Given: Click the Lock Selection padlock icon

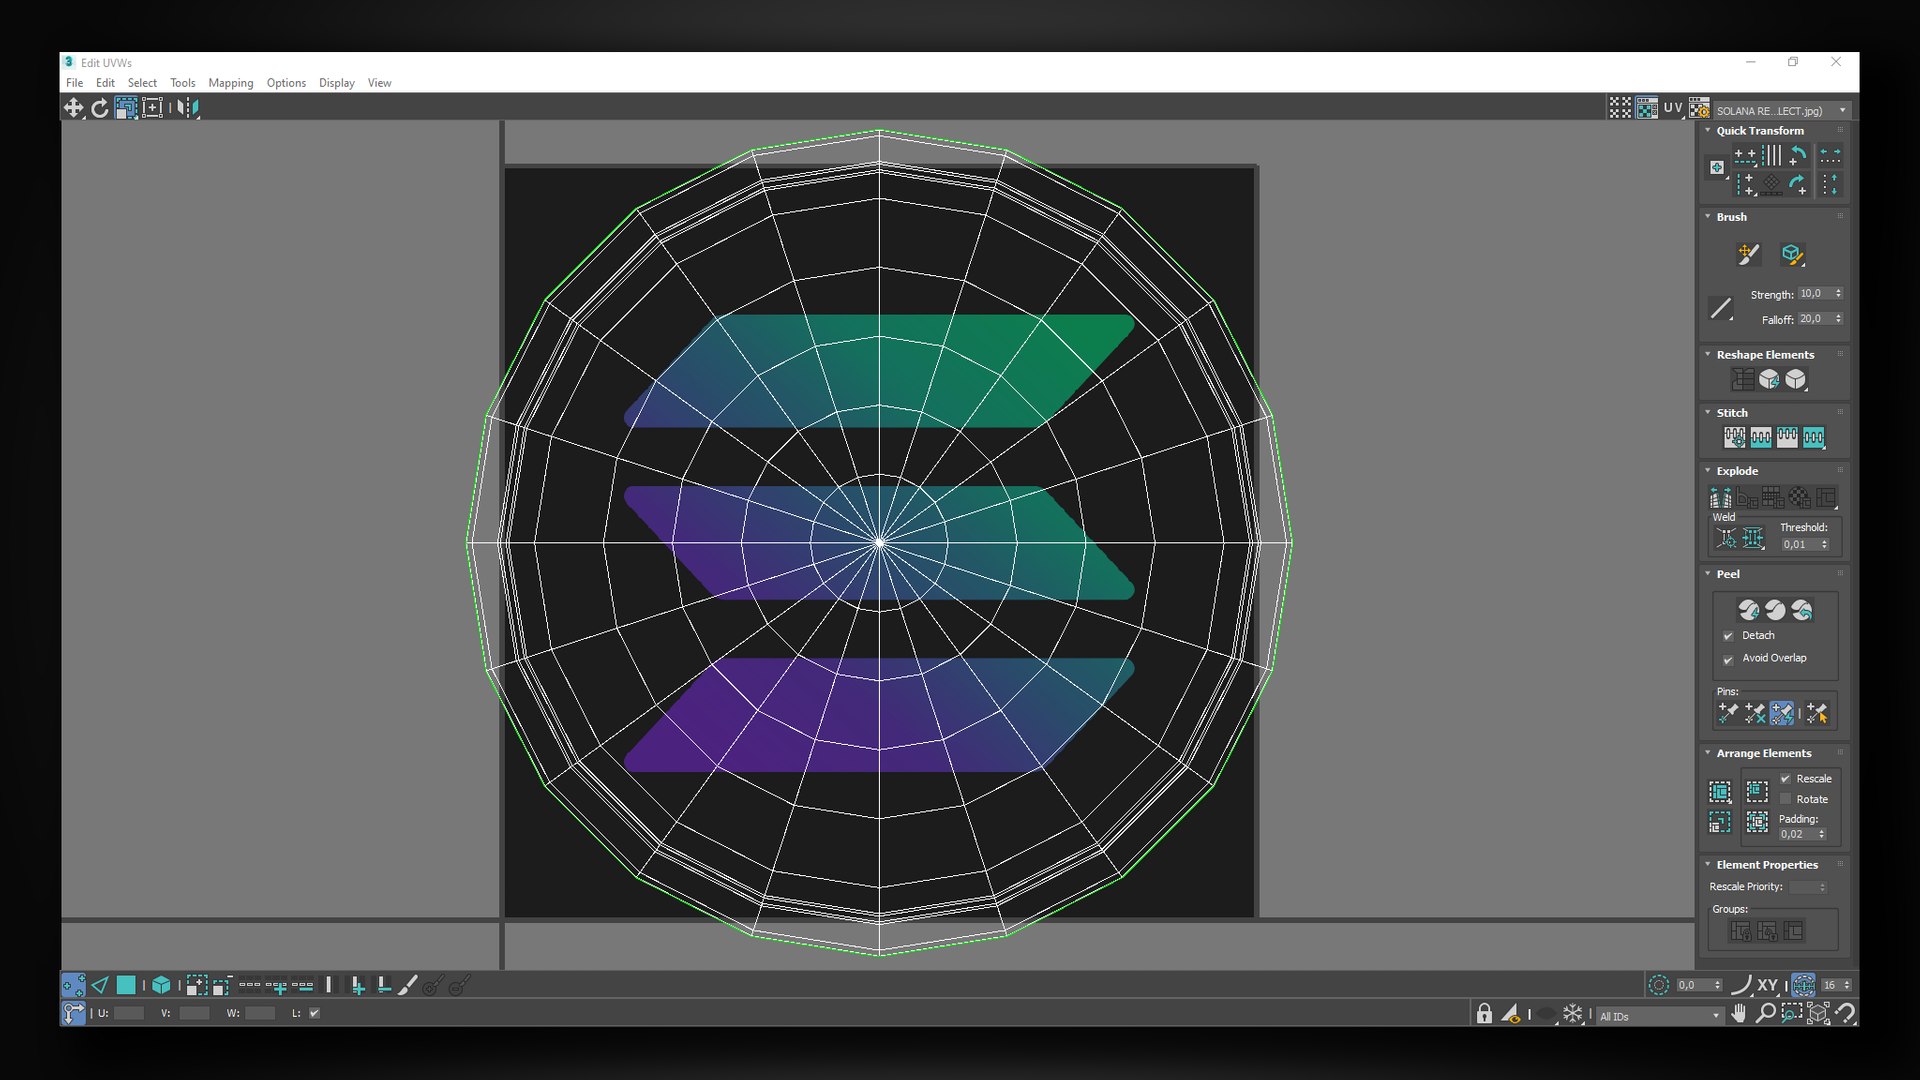Looking at the screenshot, I should (1484, 1014).
